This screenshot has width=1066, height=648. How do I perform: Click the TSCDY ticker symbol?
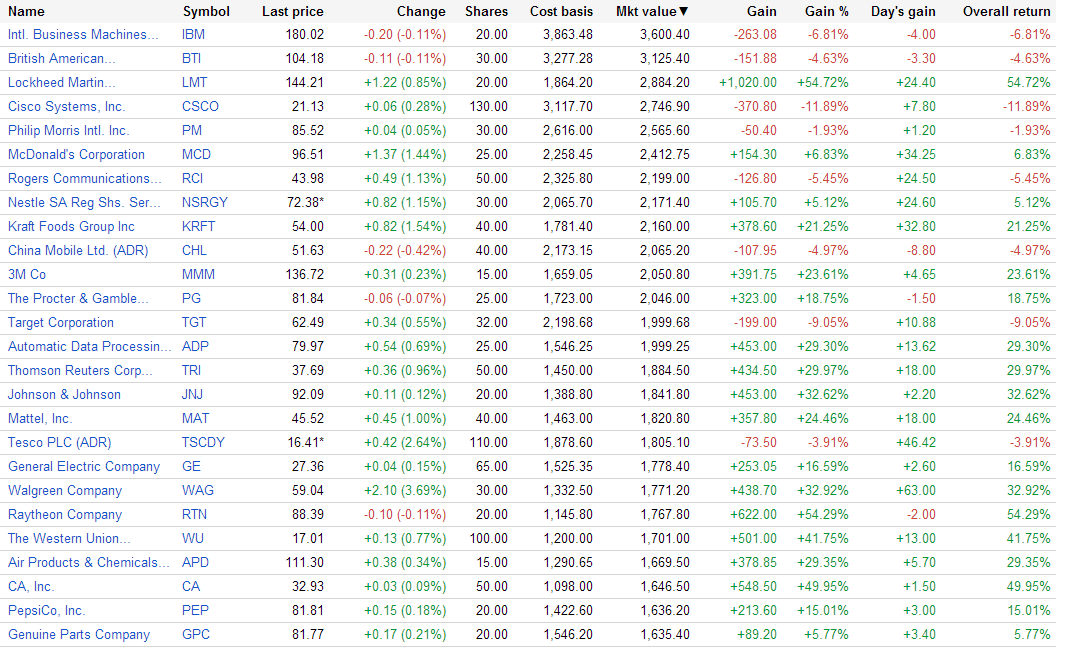pyautogui.click(x=203, y=443)
